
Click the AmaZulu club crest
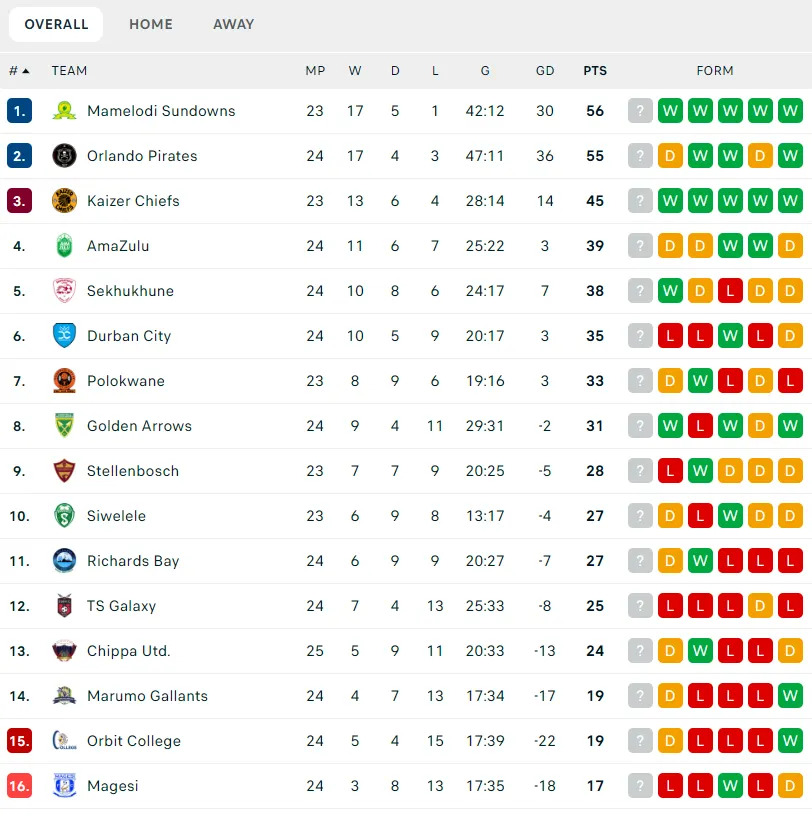pos(64,246)
